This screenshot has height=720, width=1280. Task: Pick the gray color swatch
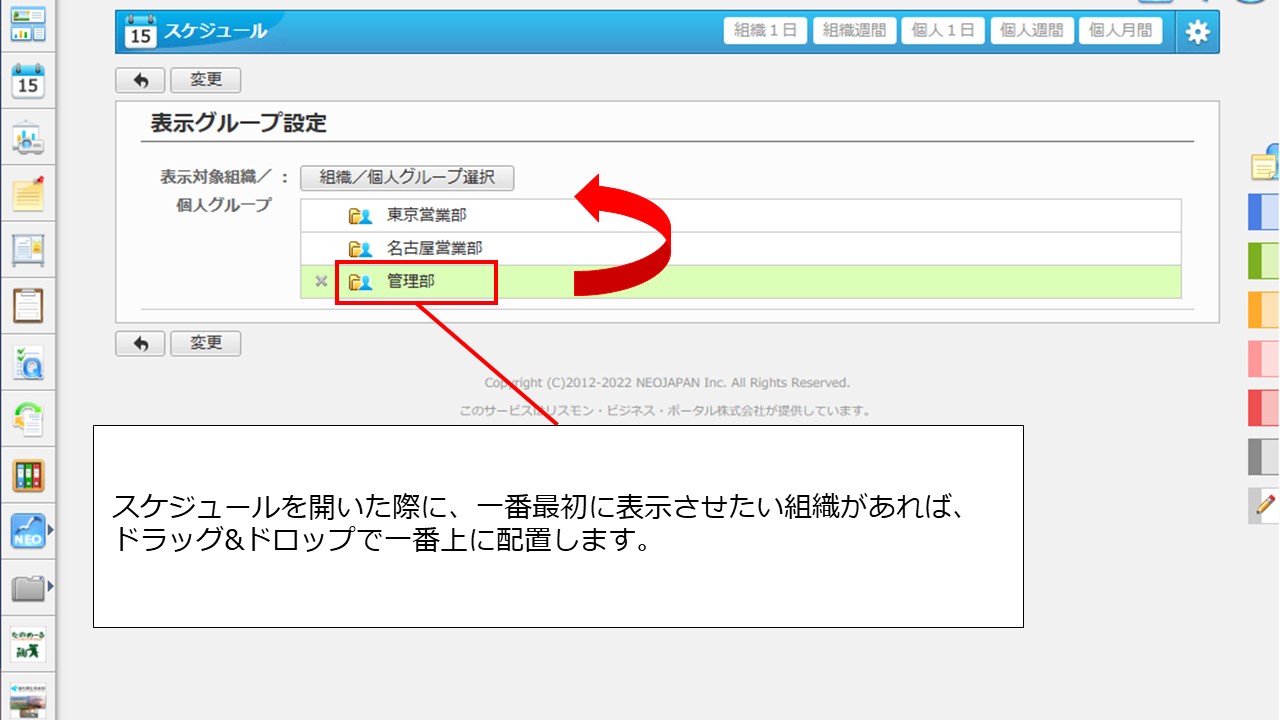1264,456
